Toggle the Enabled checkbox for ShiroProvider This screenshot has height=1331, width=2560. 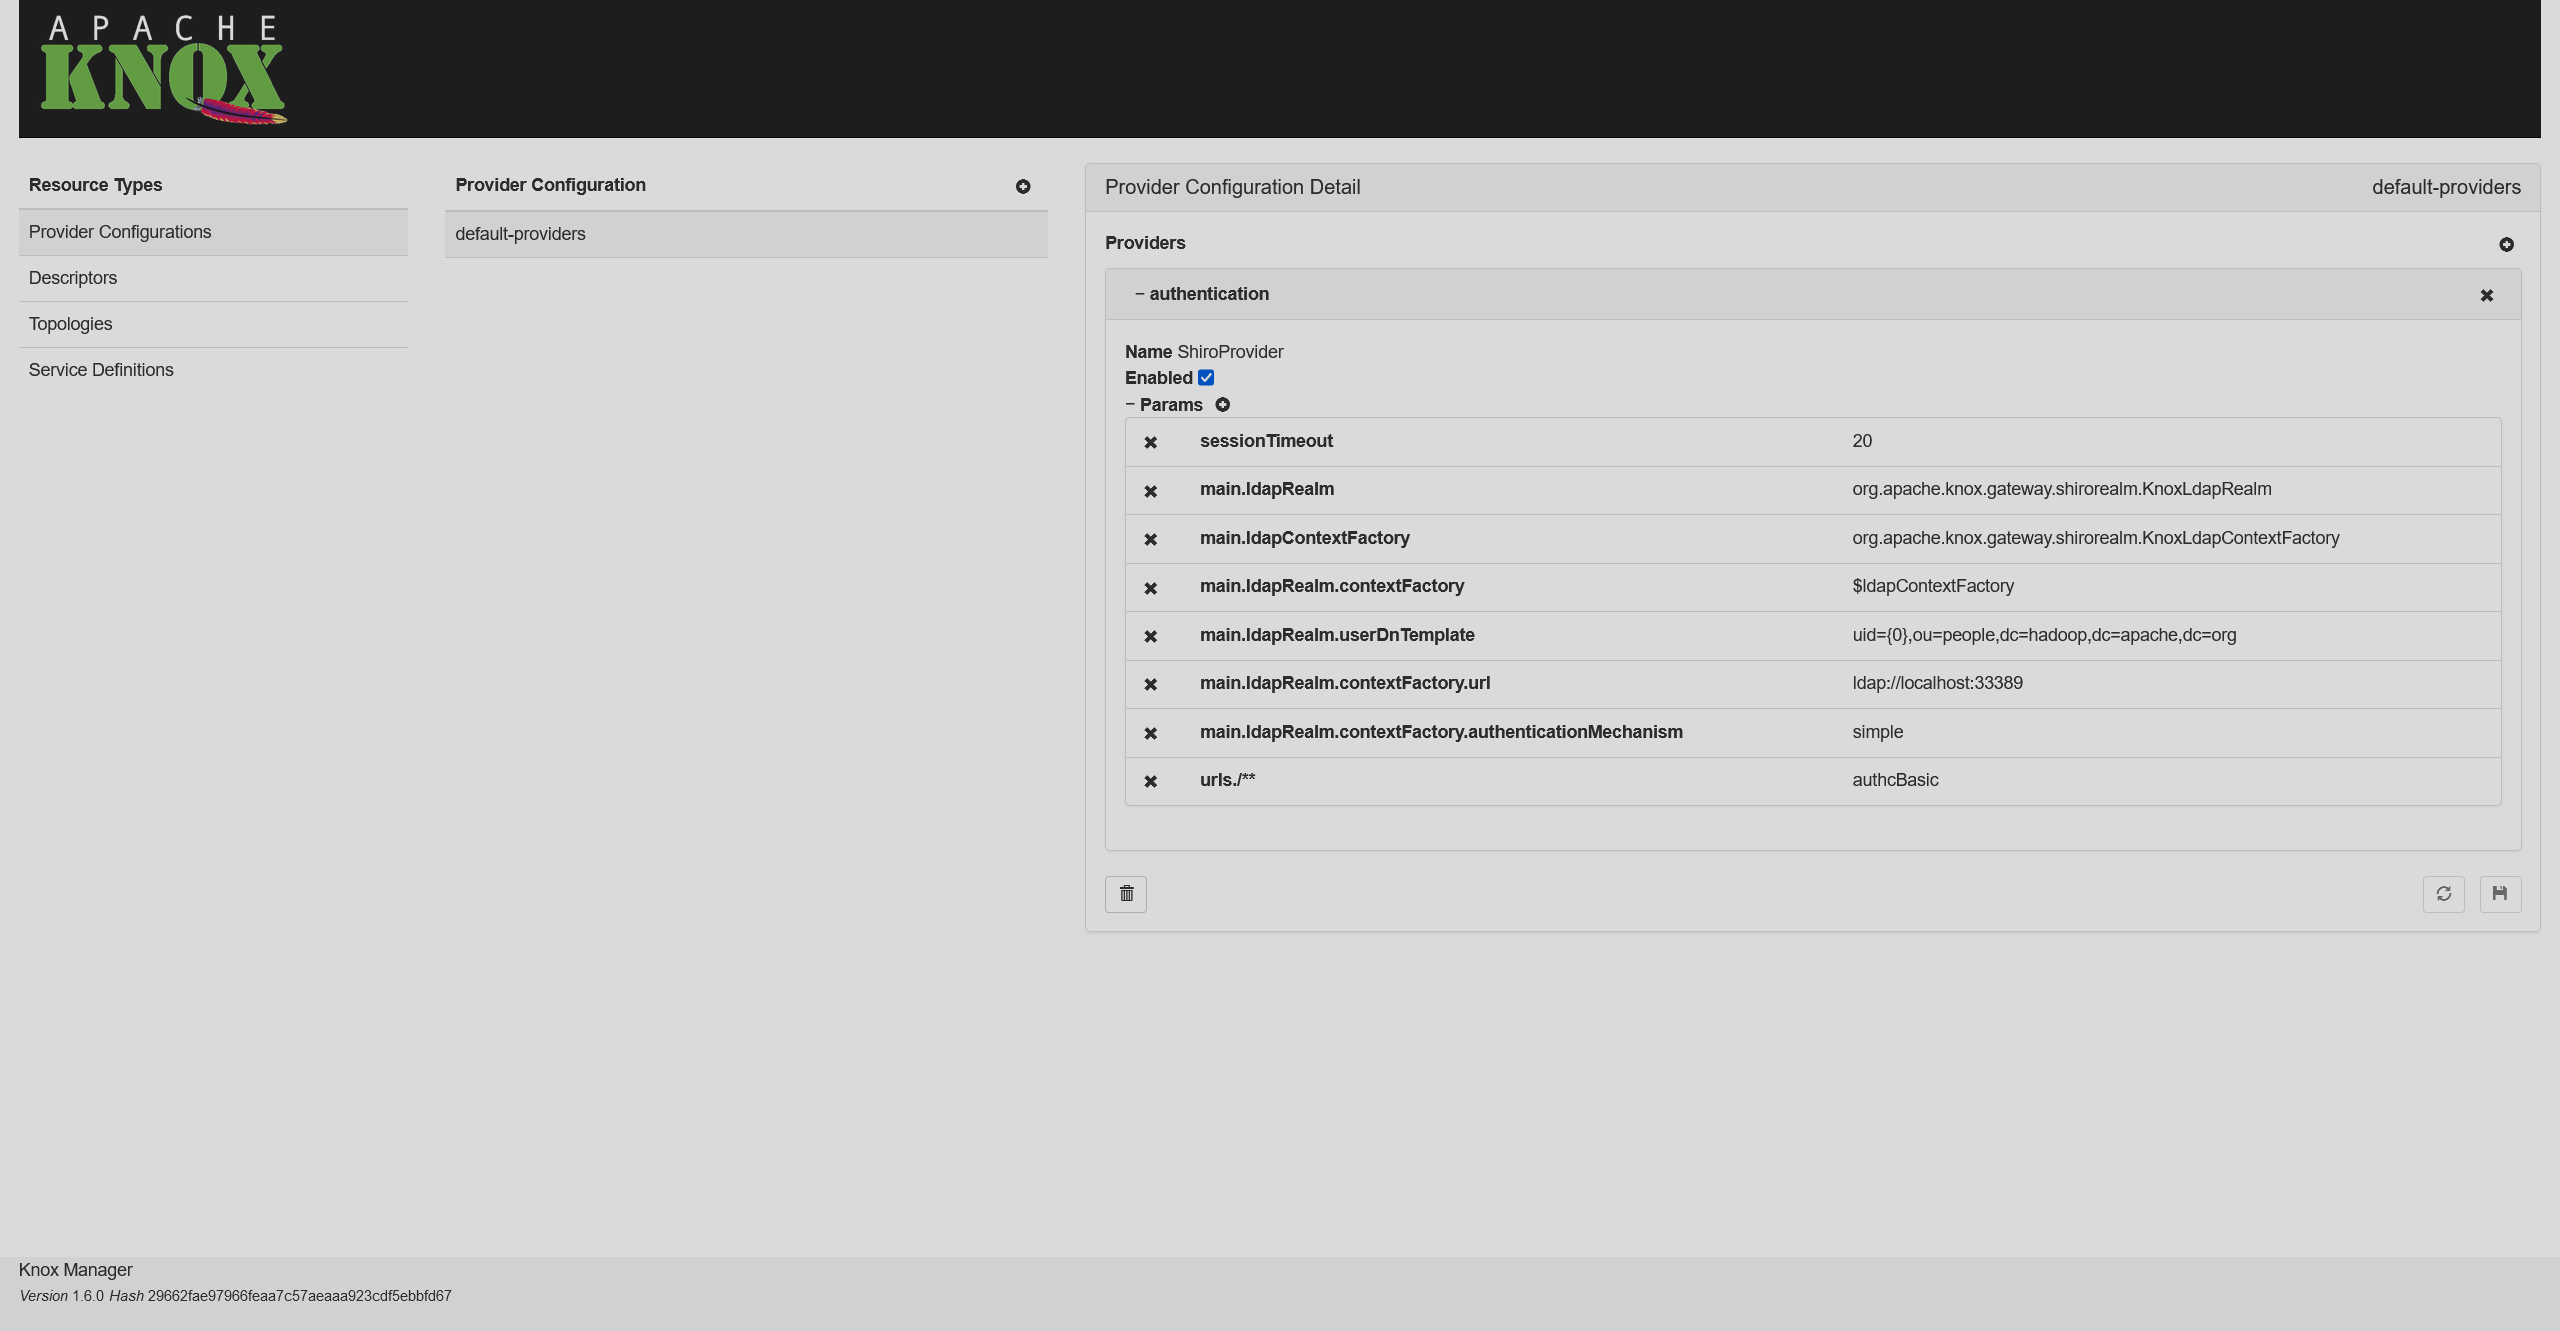coord(1206,378)
